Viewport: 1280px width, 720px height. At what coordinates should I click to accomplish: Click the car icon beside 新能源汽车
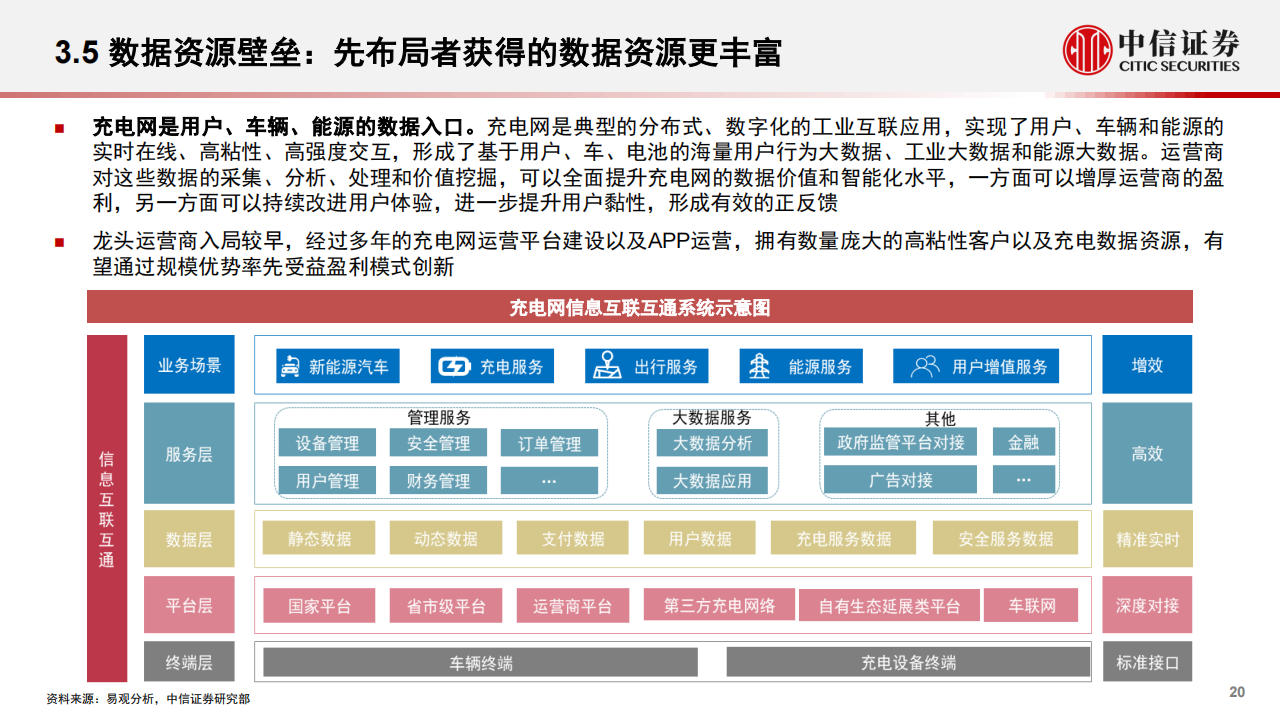291,366
